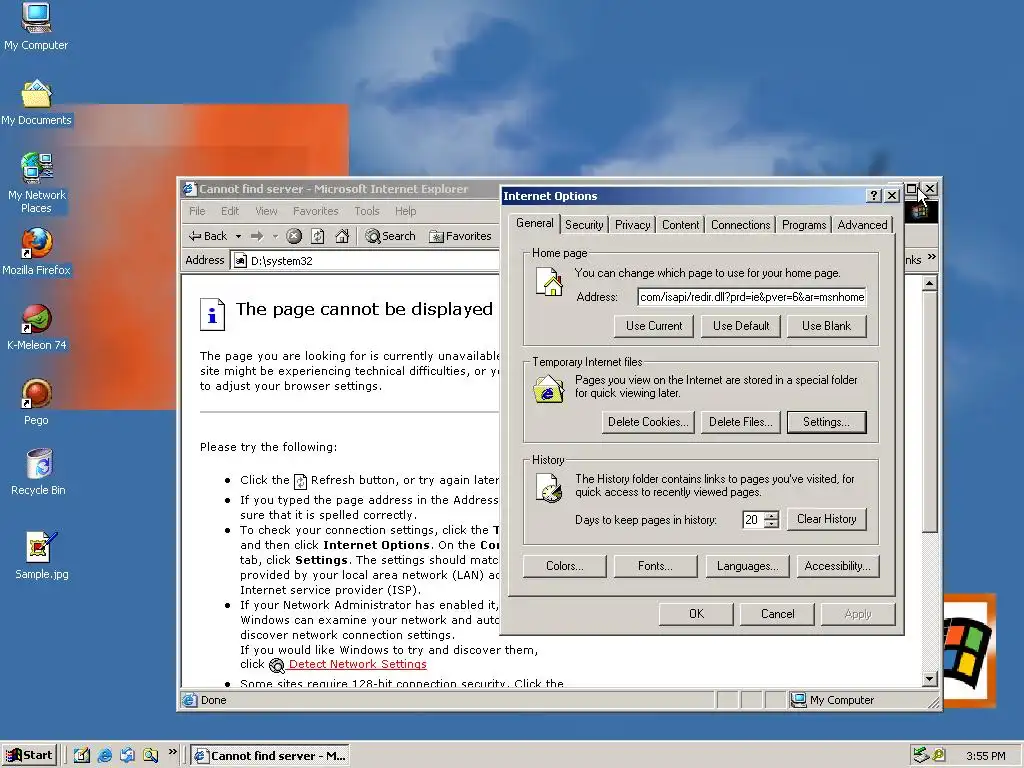Increase days to keep history

point(771,515)
